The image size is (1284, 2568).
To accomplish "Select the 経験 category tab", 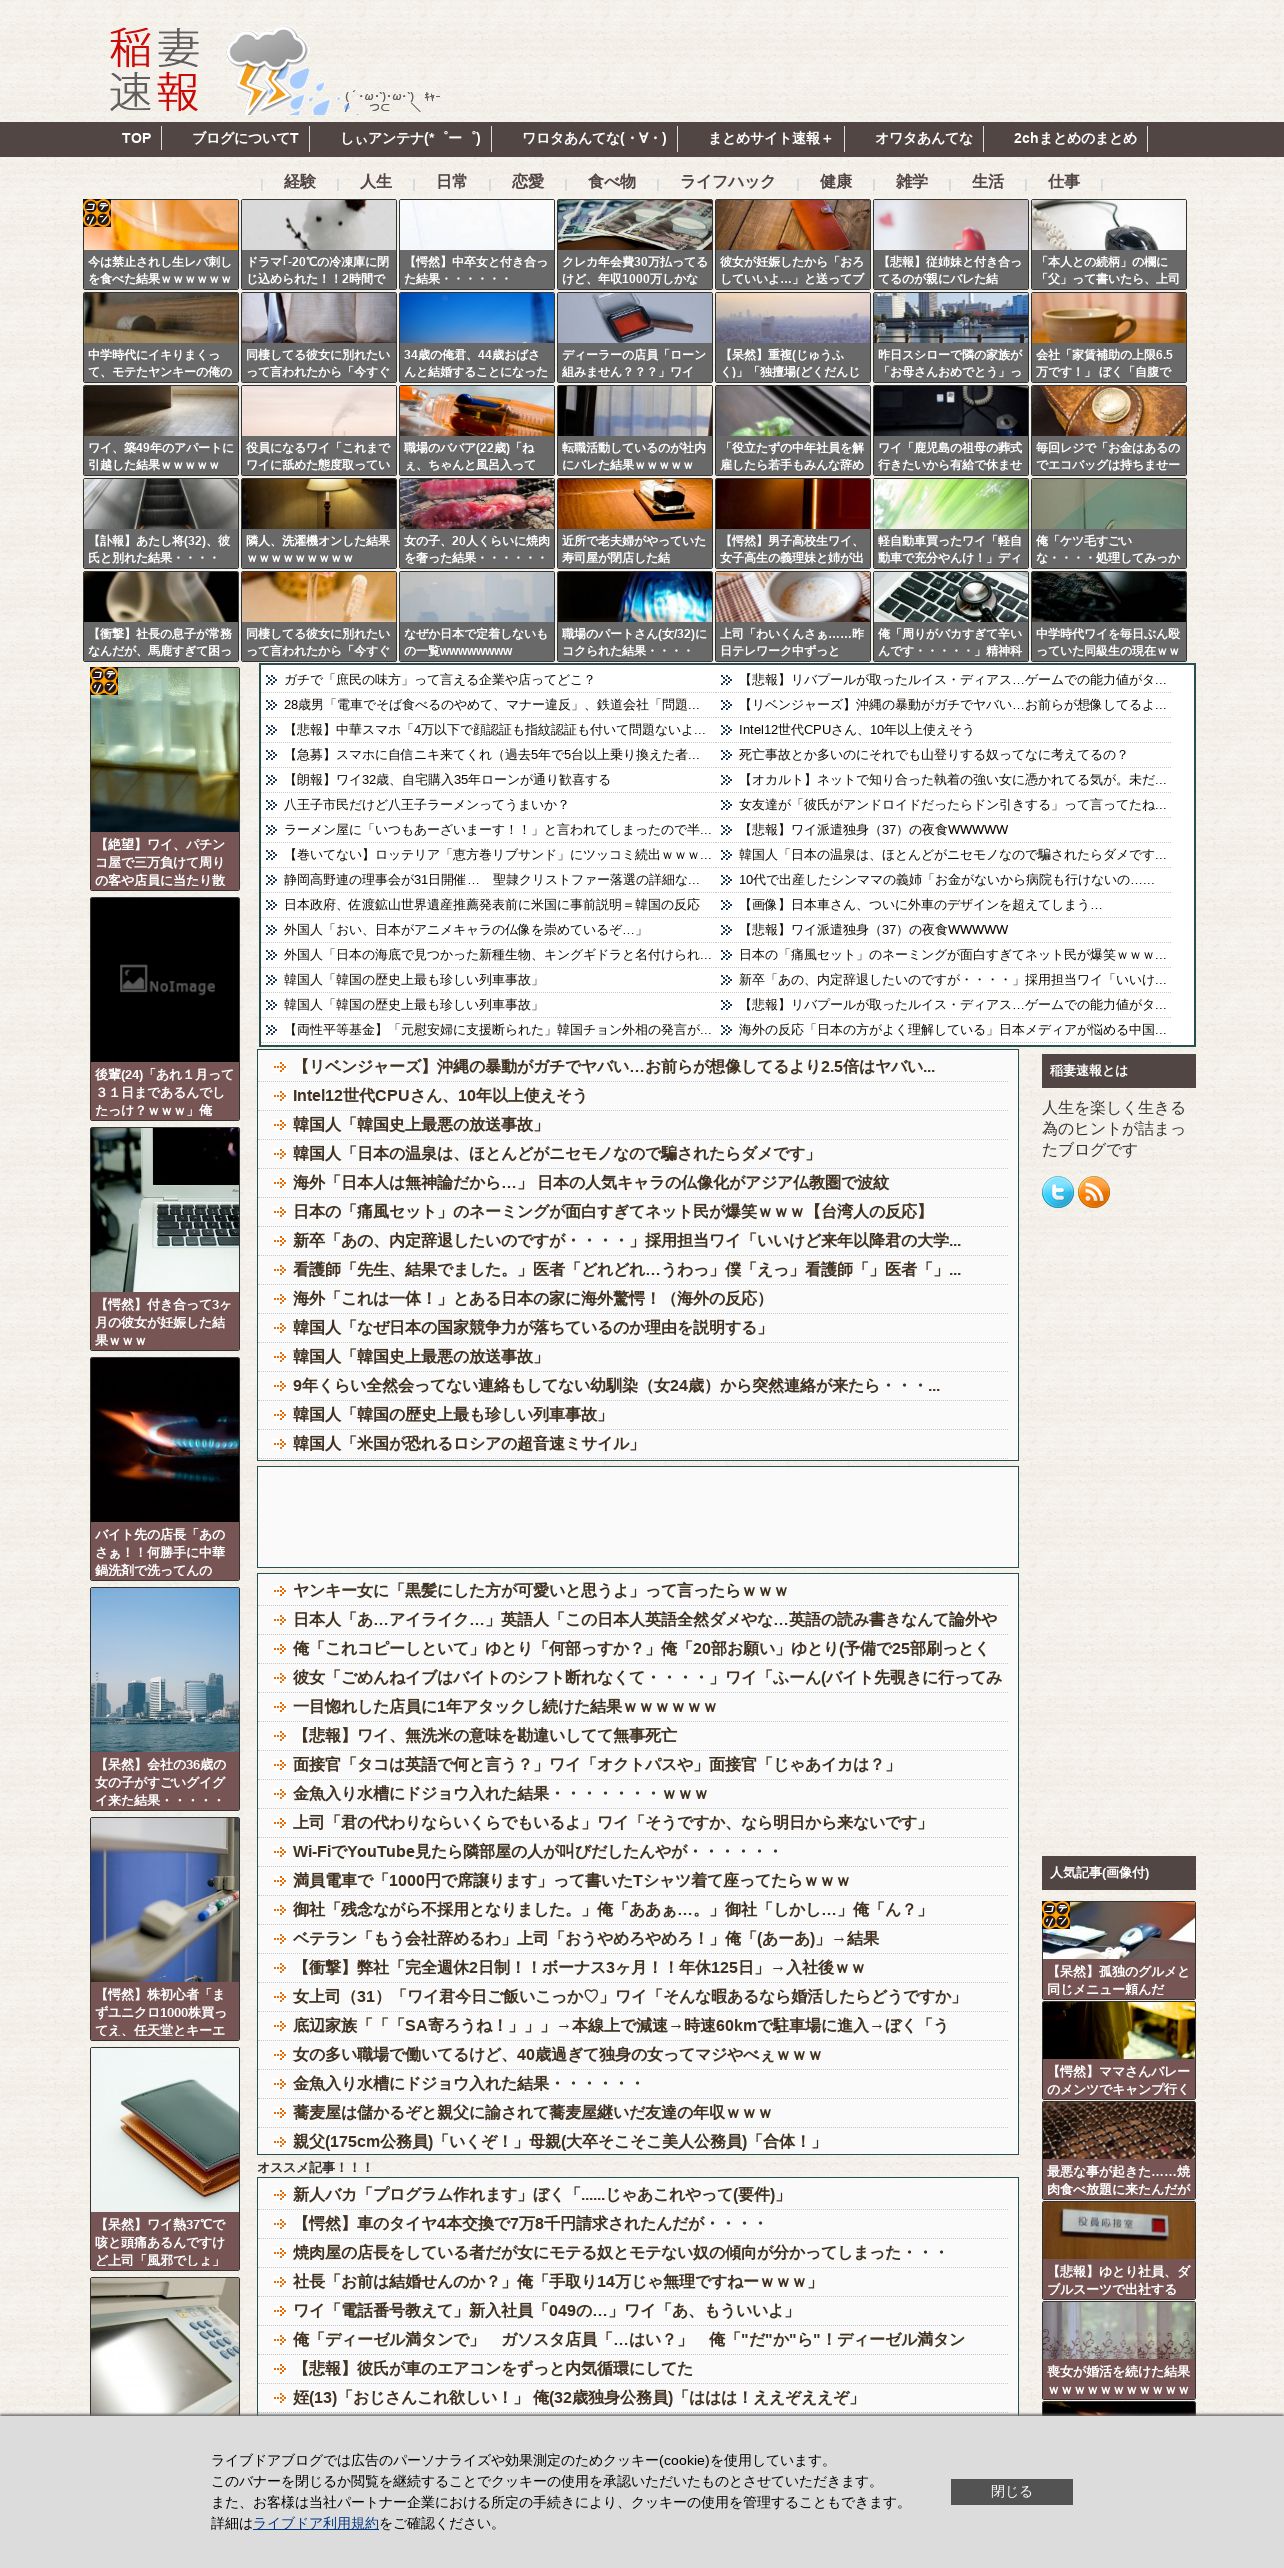I will pos(300,181).
